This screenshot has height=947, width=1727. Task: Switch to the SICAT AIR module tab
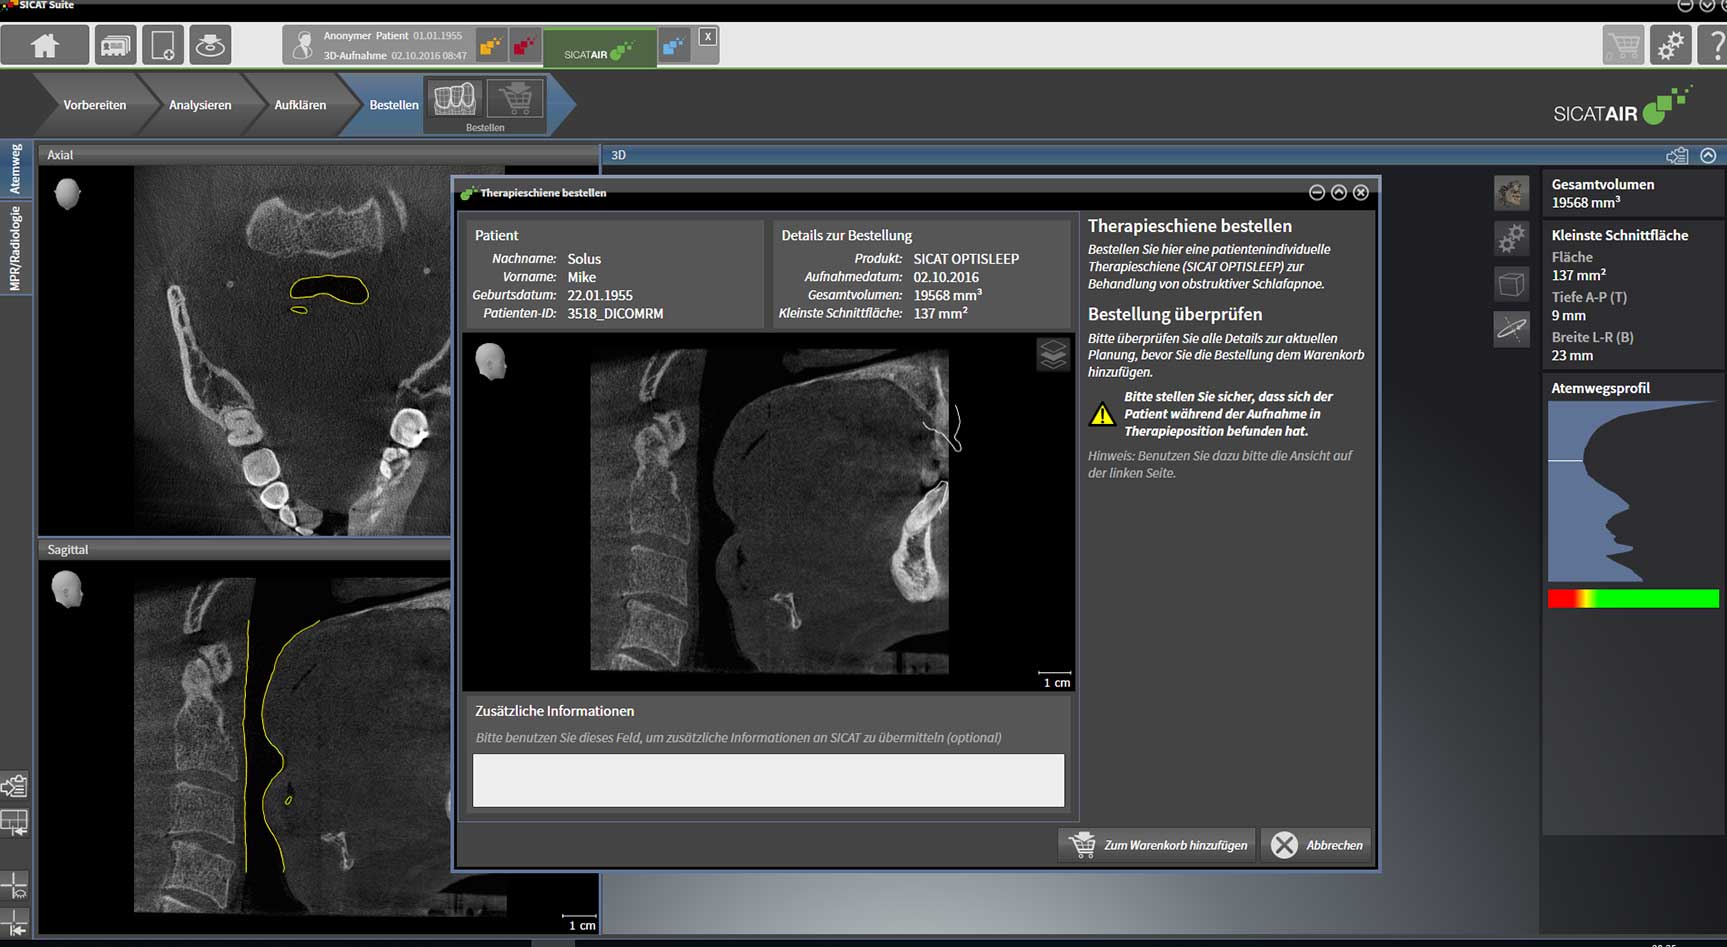pos(599,50)
